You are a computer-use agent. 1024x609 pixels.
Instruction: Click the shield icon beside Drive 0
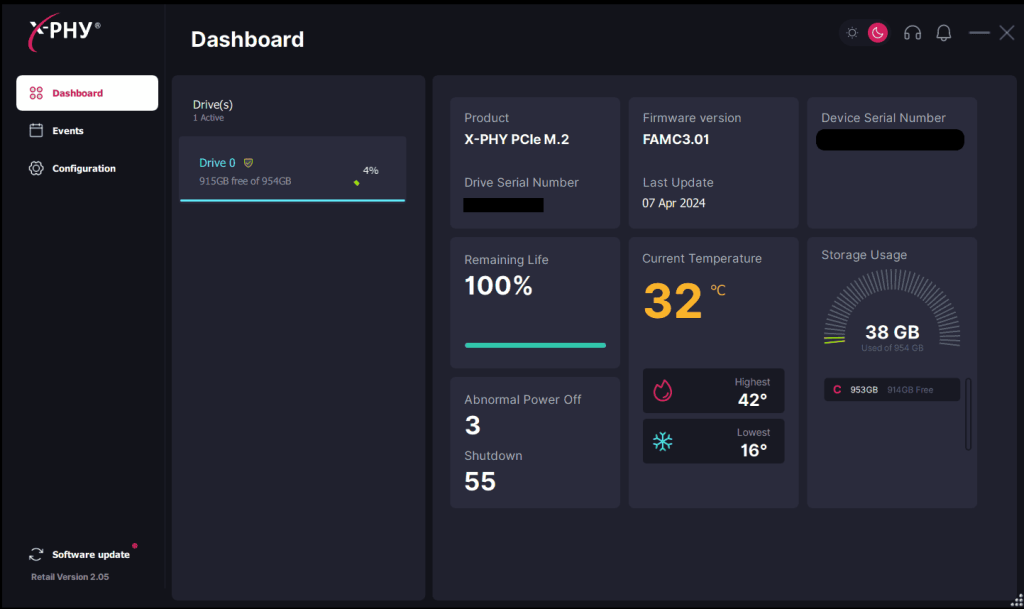(249, 162)
